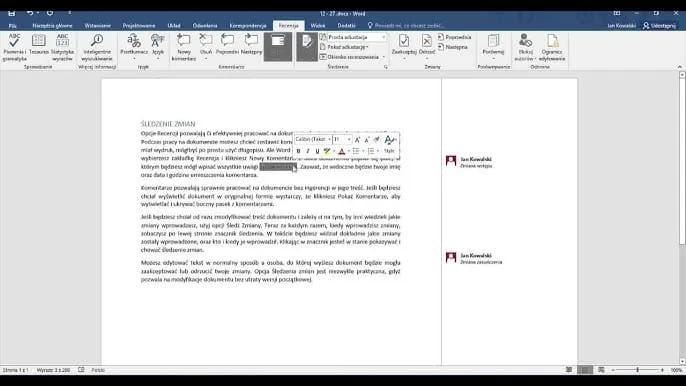
Task: Add Nowy komentarz
Action: [x=183, y=47]
